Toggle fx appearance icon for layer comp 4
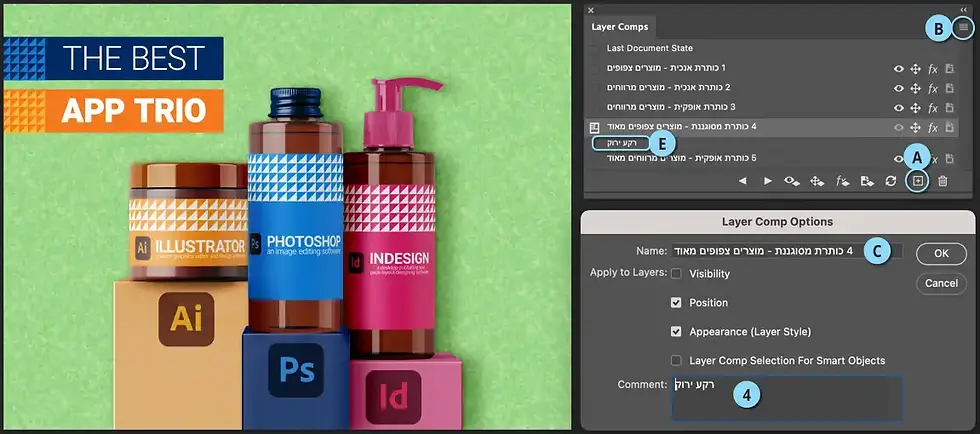This screenshot has width=980, height=434. pos(933,128)
